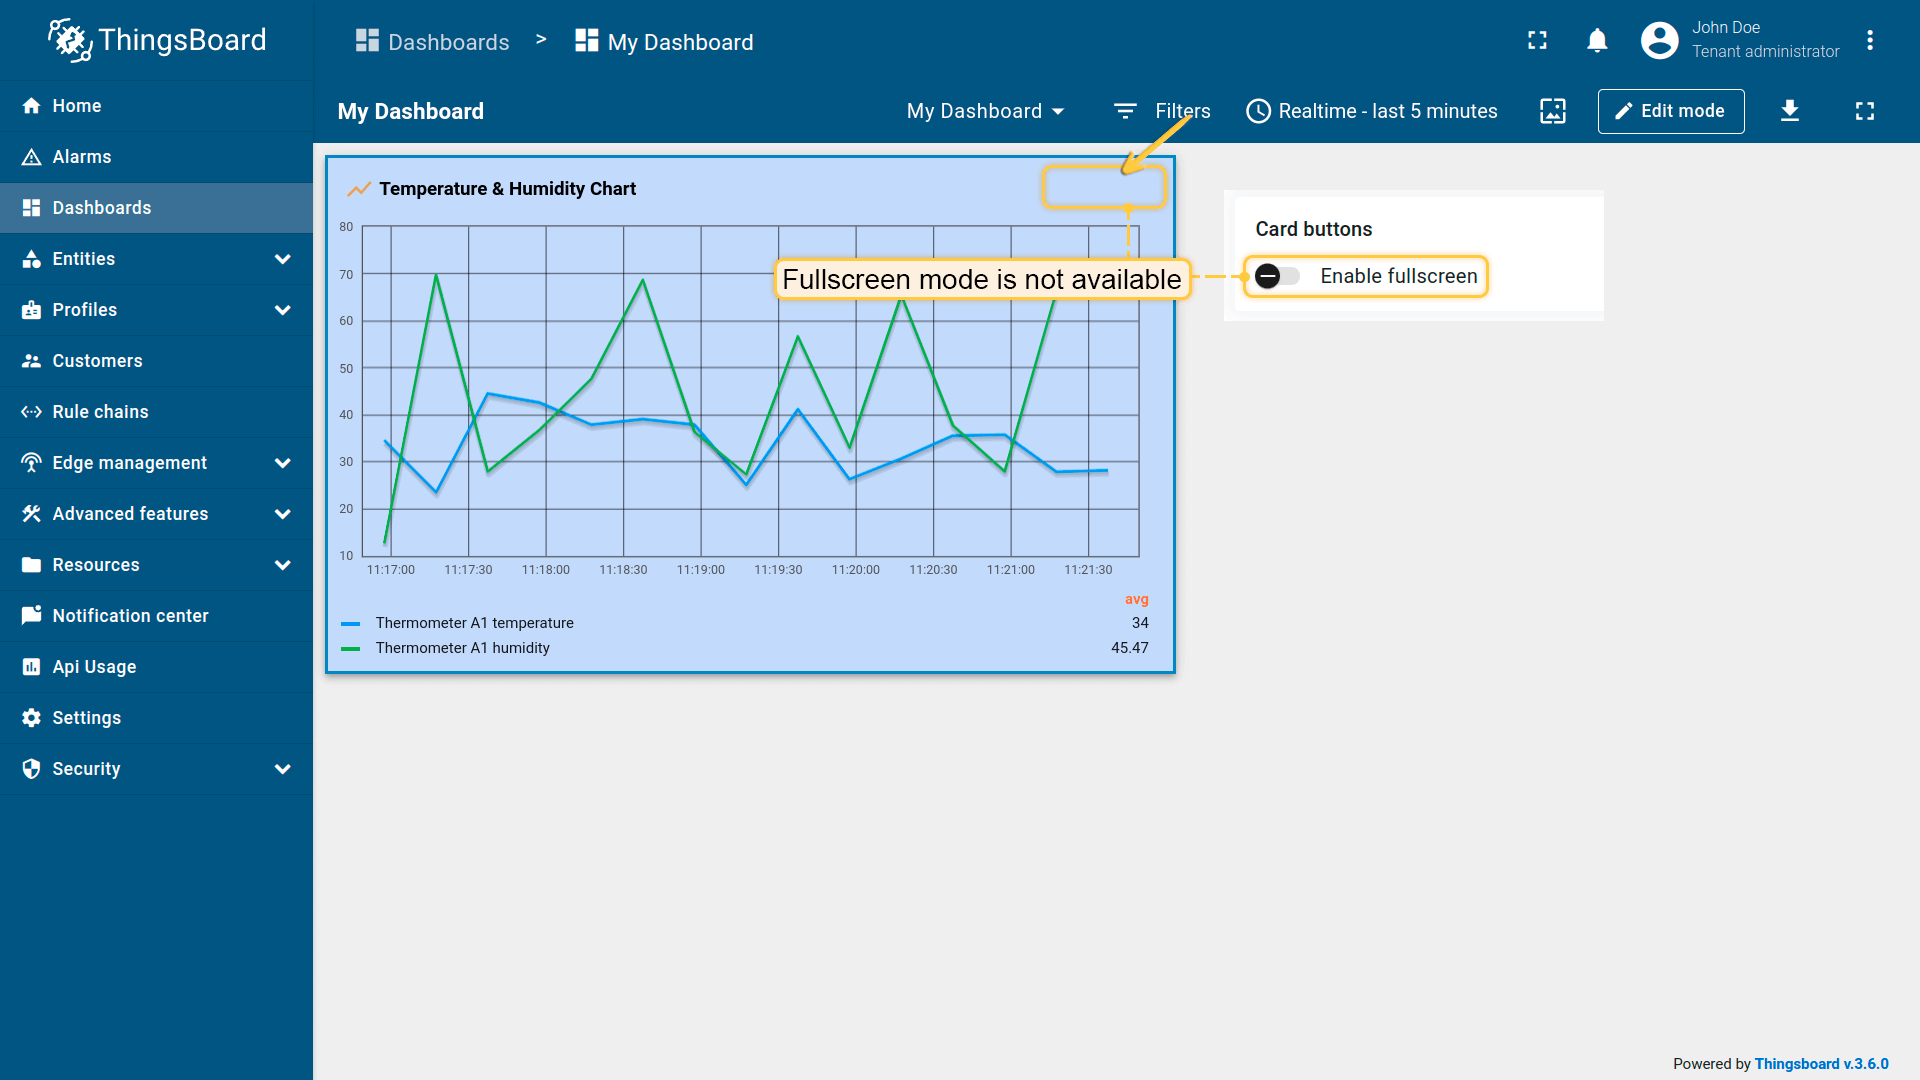The image size is (1920, 1080).
Task: Open the Filters icon
Action: (x=1125, y=111)
